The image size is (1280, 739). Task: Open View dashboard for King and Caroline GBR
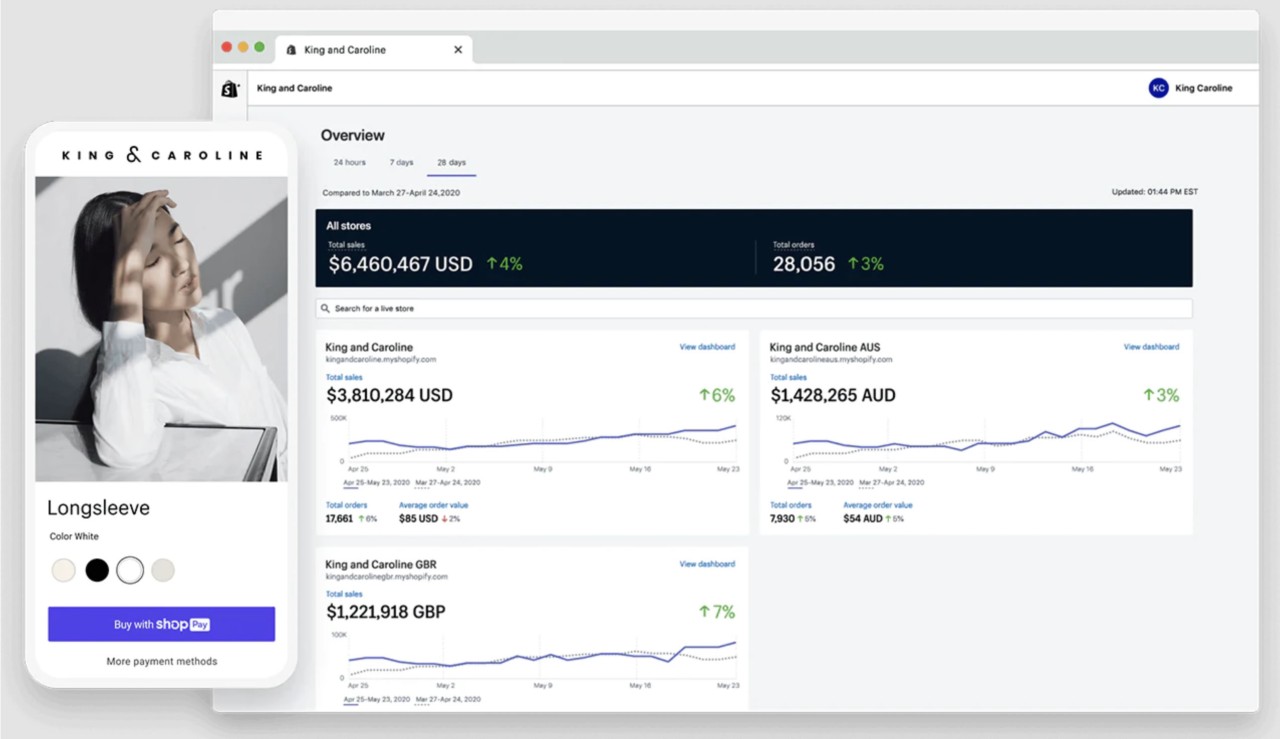707,563
